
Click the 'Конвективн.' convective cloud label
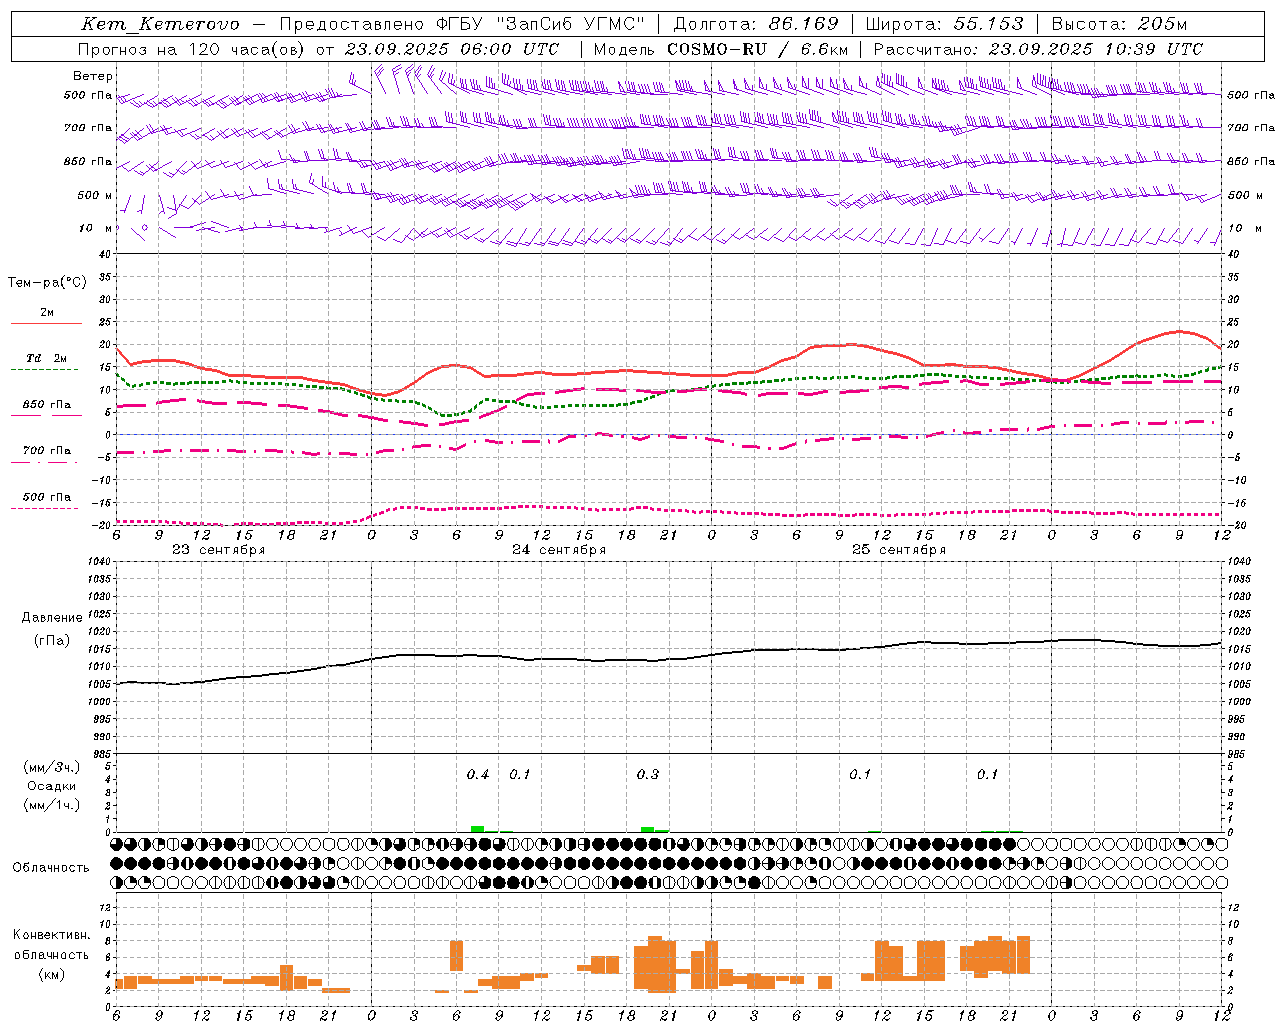coord(52,935)
